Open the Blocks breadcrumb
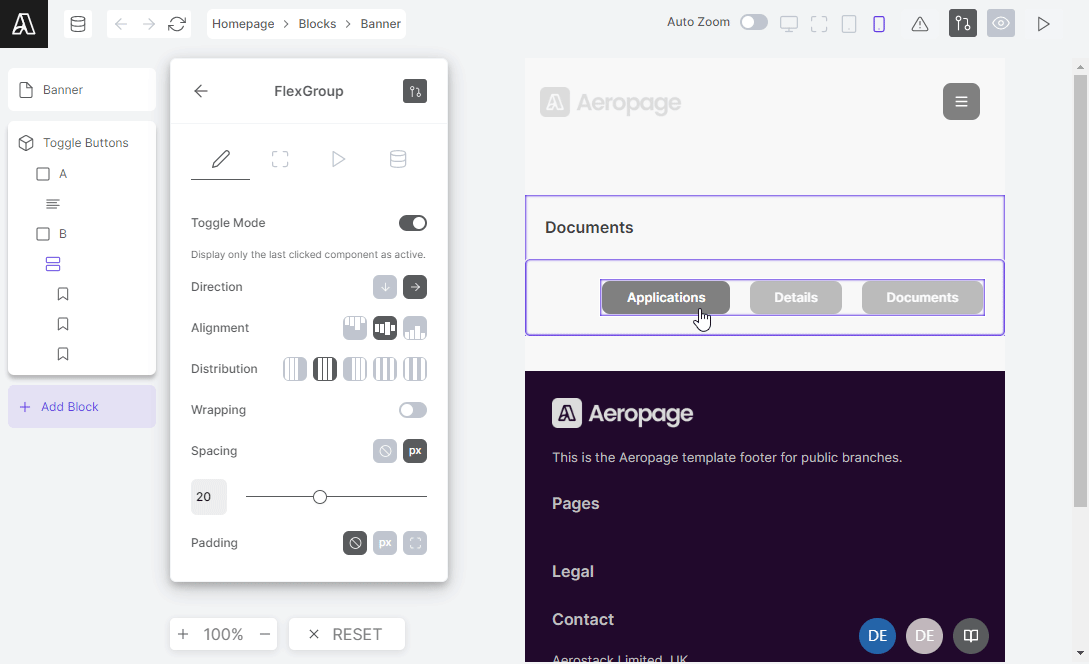 coord(317,24)
